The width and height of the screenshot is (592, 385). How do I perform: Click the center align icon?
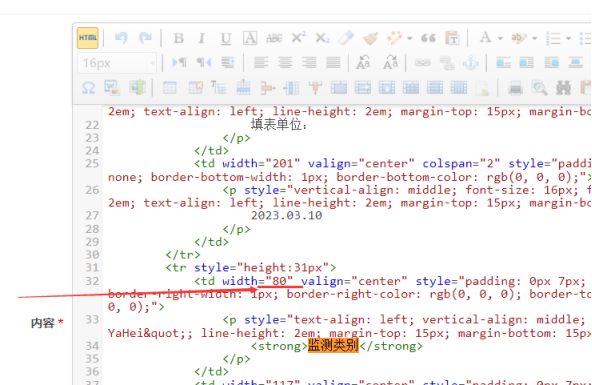point(285,63)
